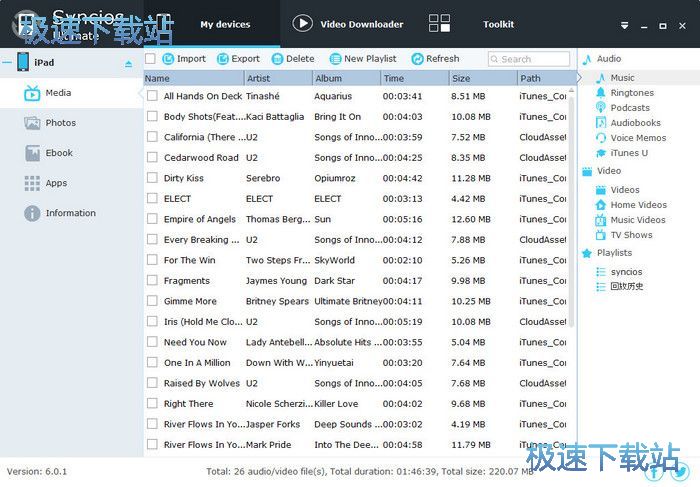Sort by the Artist column header
700x487 pixels.
(279, 78)
